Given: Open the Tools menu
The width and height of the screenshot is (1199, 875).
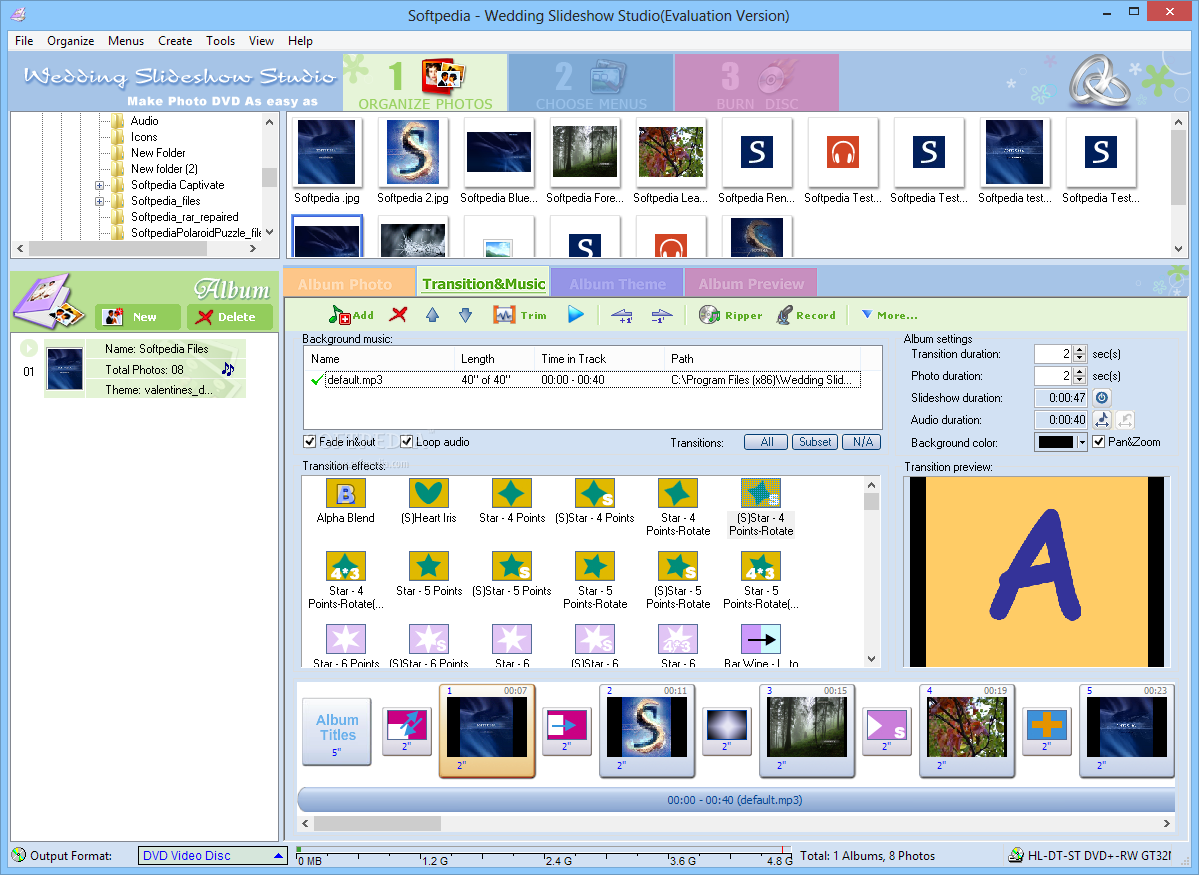Looking at the screenshot, I should (x=220, y=41).
